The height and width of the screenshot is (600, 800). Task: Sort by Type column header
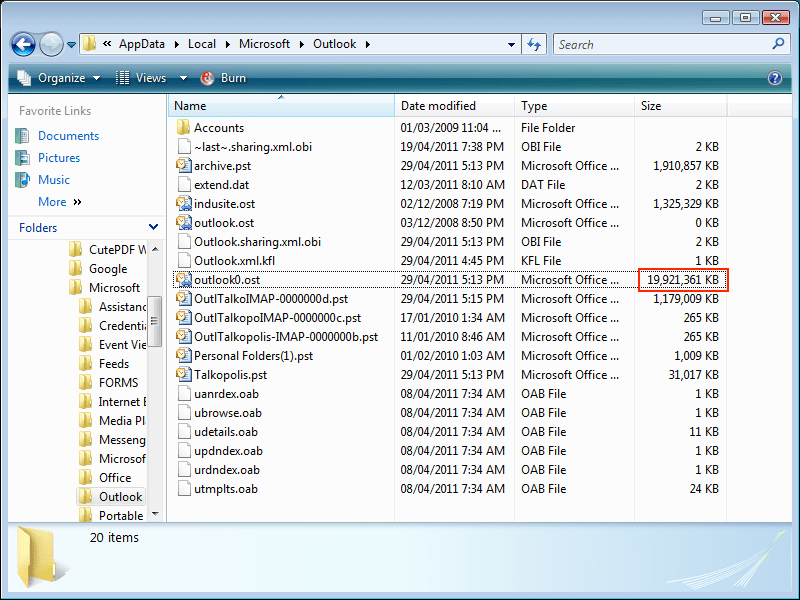pos(574,106)
